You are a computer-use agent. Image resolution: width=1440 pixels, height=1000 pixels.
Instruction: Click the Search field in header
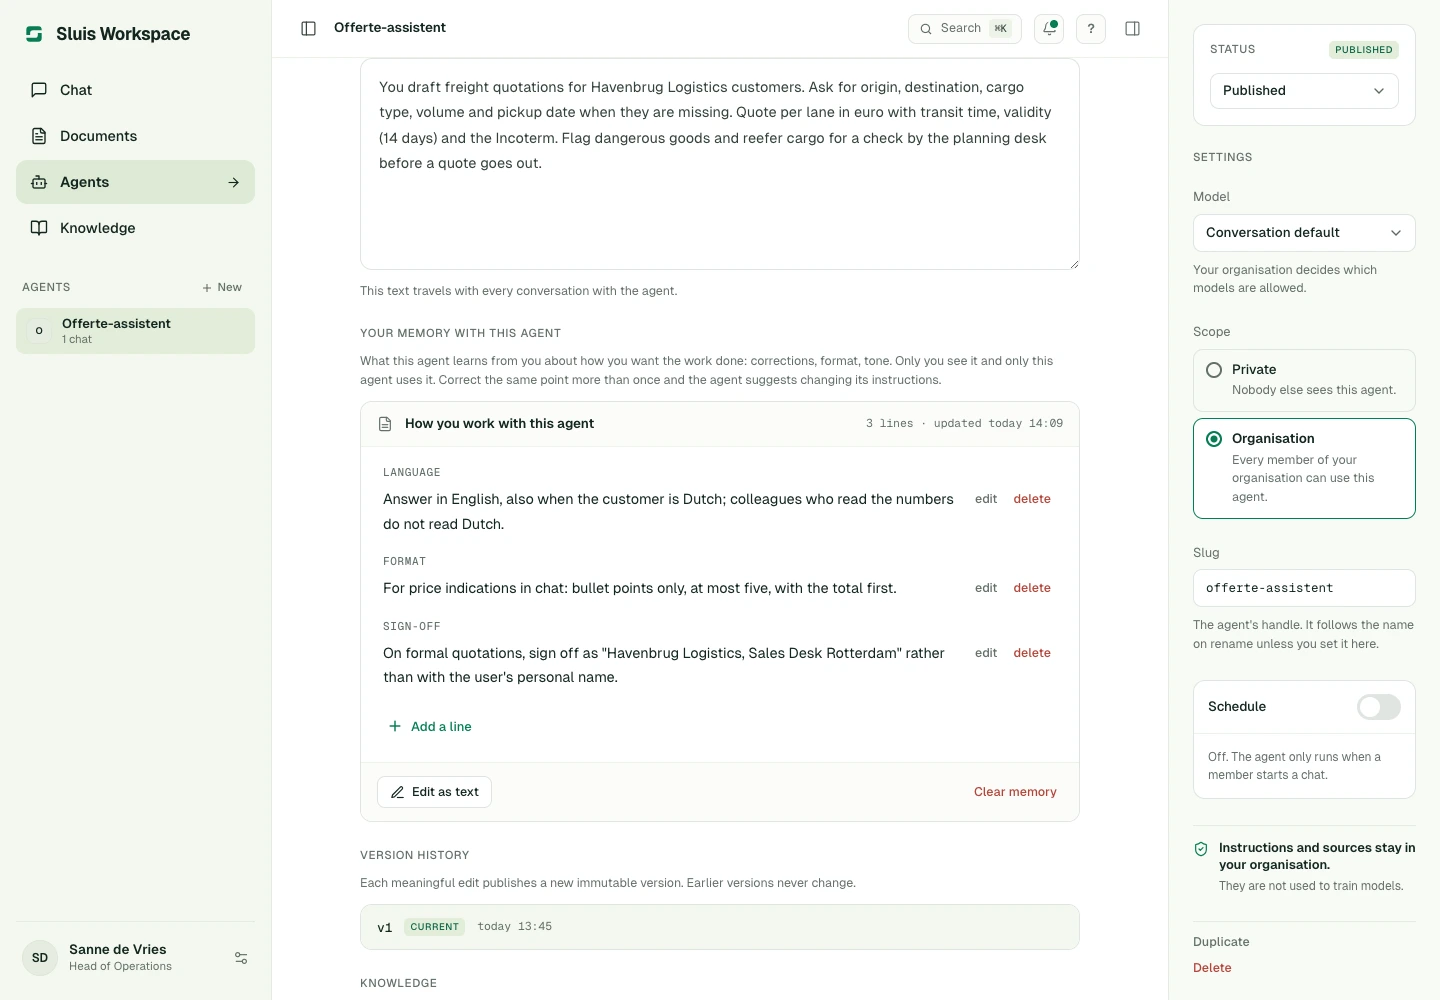tap(965, 29)
